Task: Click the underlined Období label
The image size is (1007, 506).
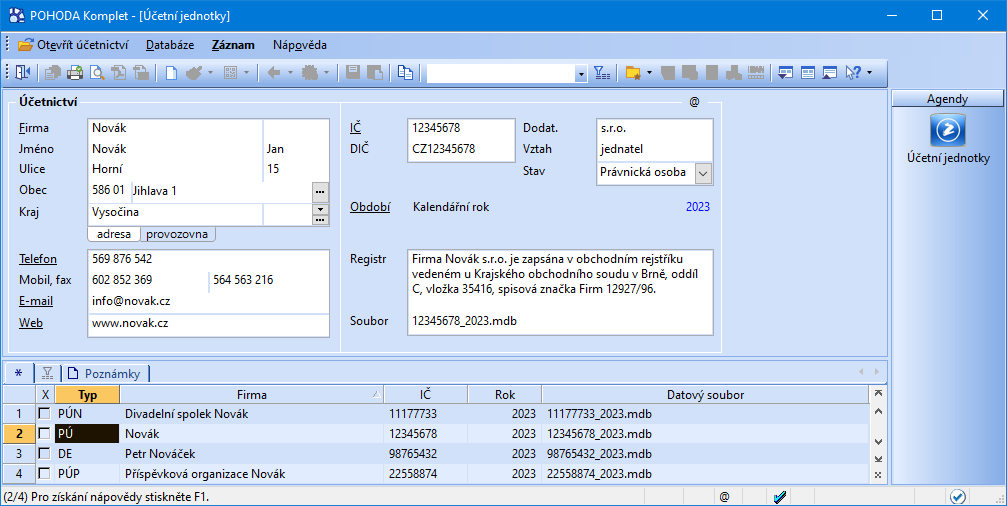Action: click(370, 207)
